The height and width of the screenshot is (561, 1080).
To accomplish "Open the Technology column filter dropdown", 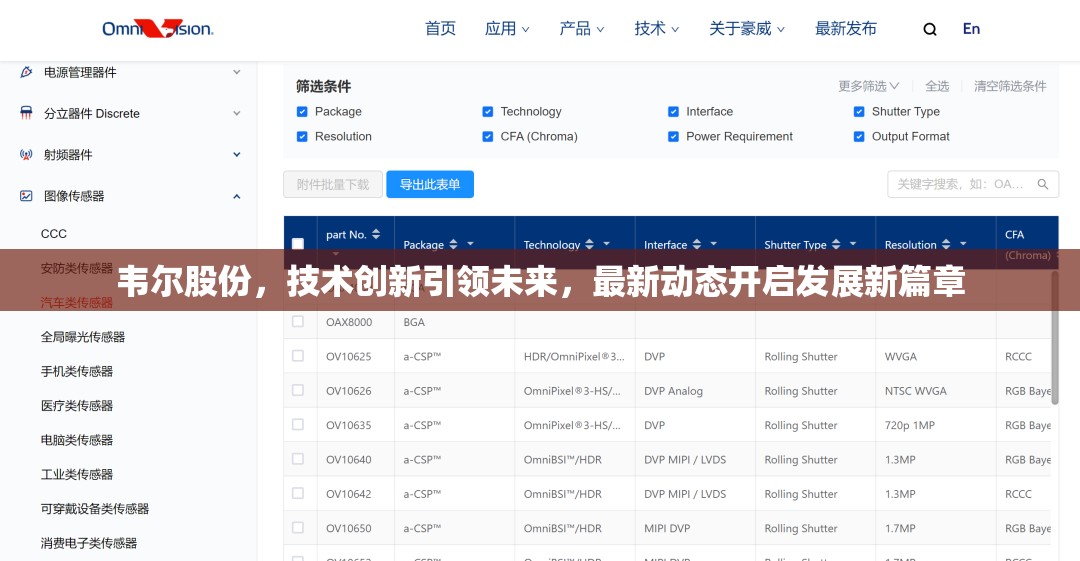I will click(606, 244).
